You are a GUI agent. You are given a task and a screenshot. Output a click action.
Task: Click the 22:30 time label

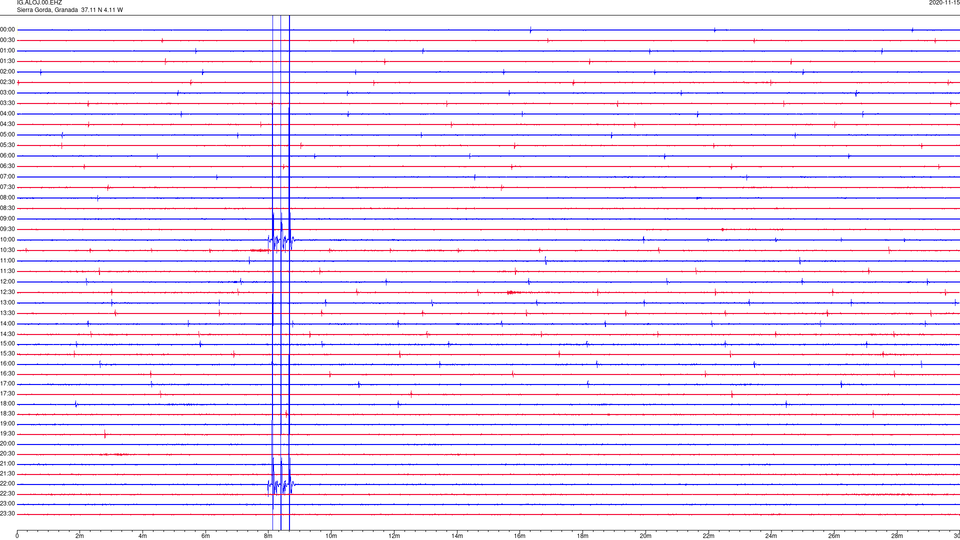(x=8, y=493)
